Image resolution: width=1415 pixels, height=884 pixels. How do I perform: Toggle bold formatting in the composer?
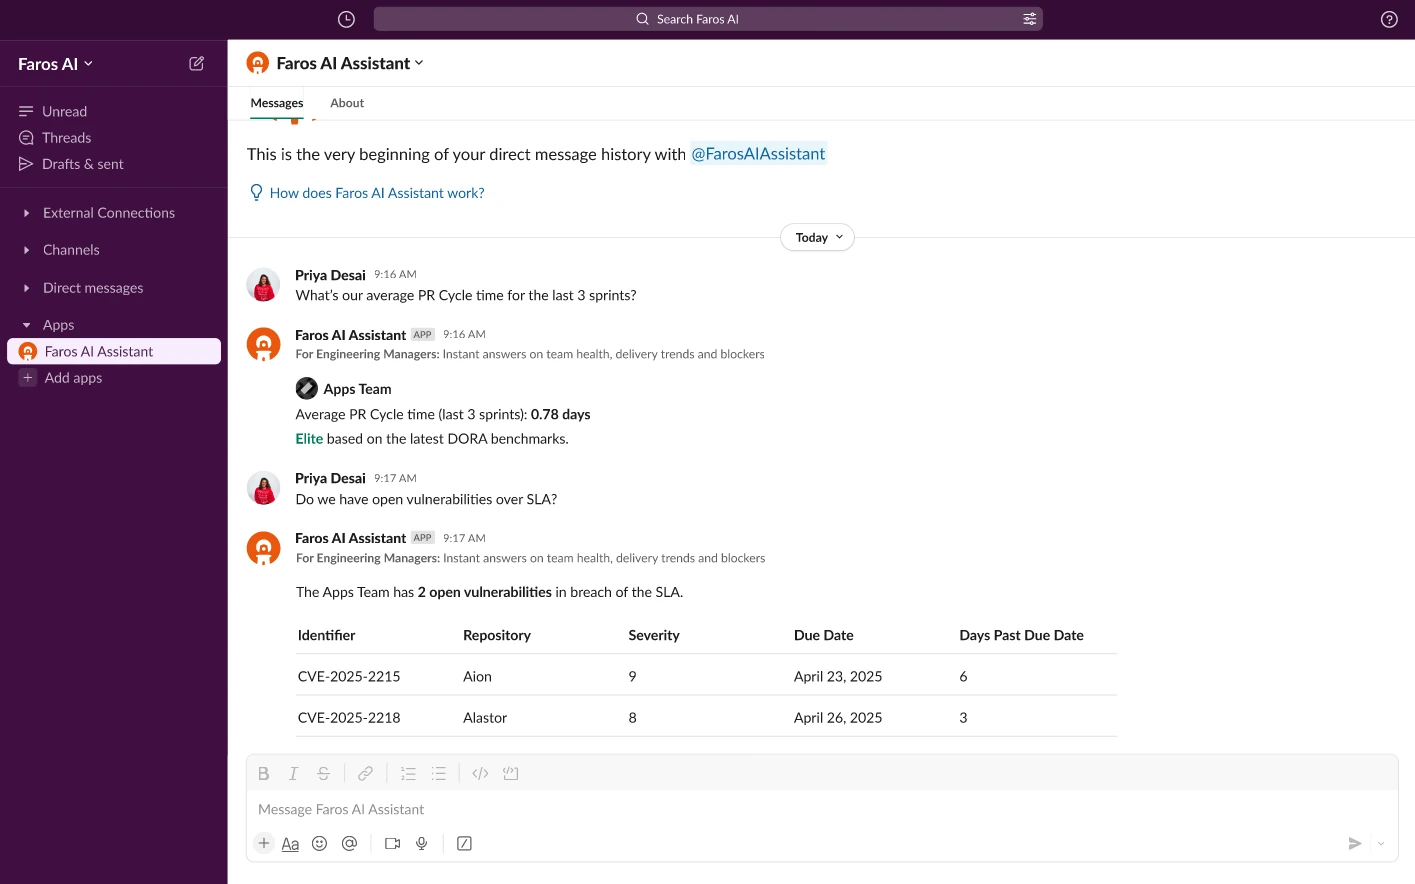pos(263,772)
